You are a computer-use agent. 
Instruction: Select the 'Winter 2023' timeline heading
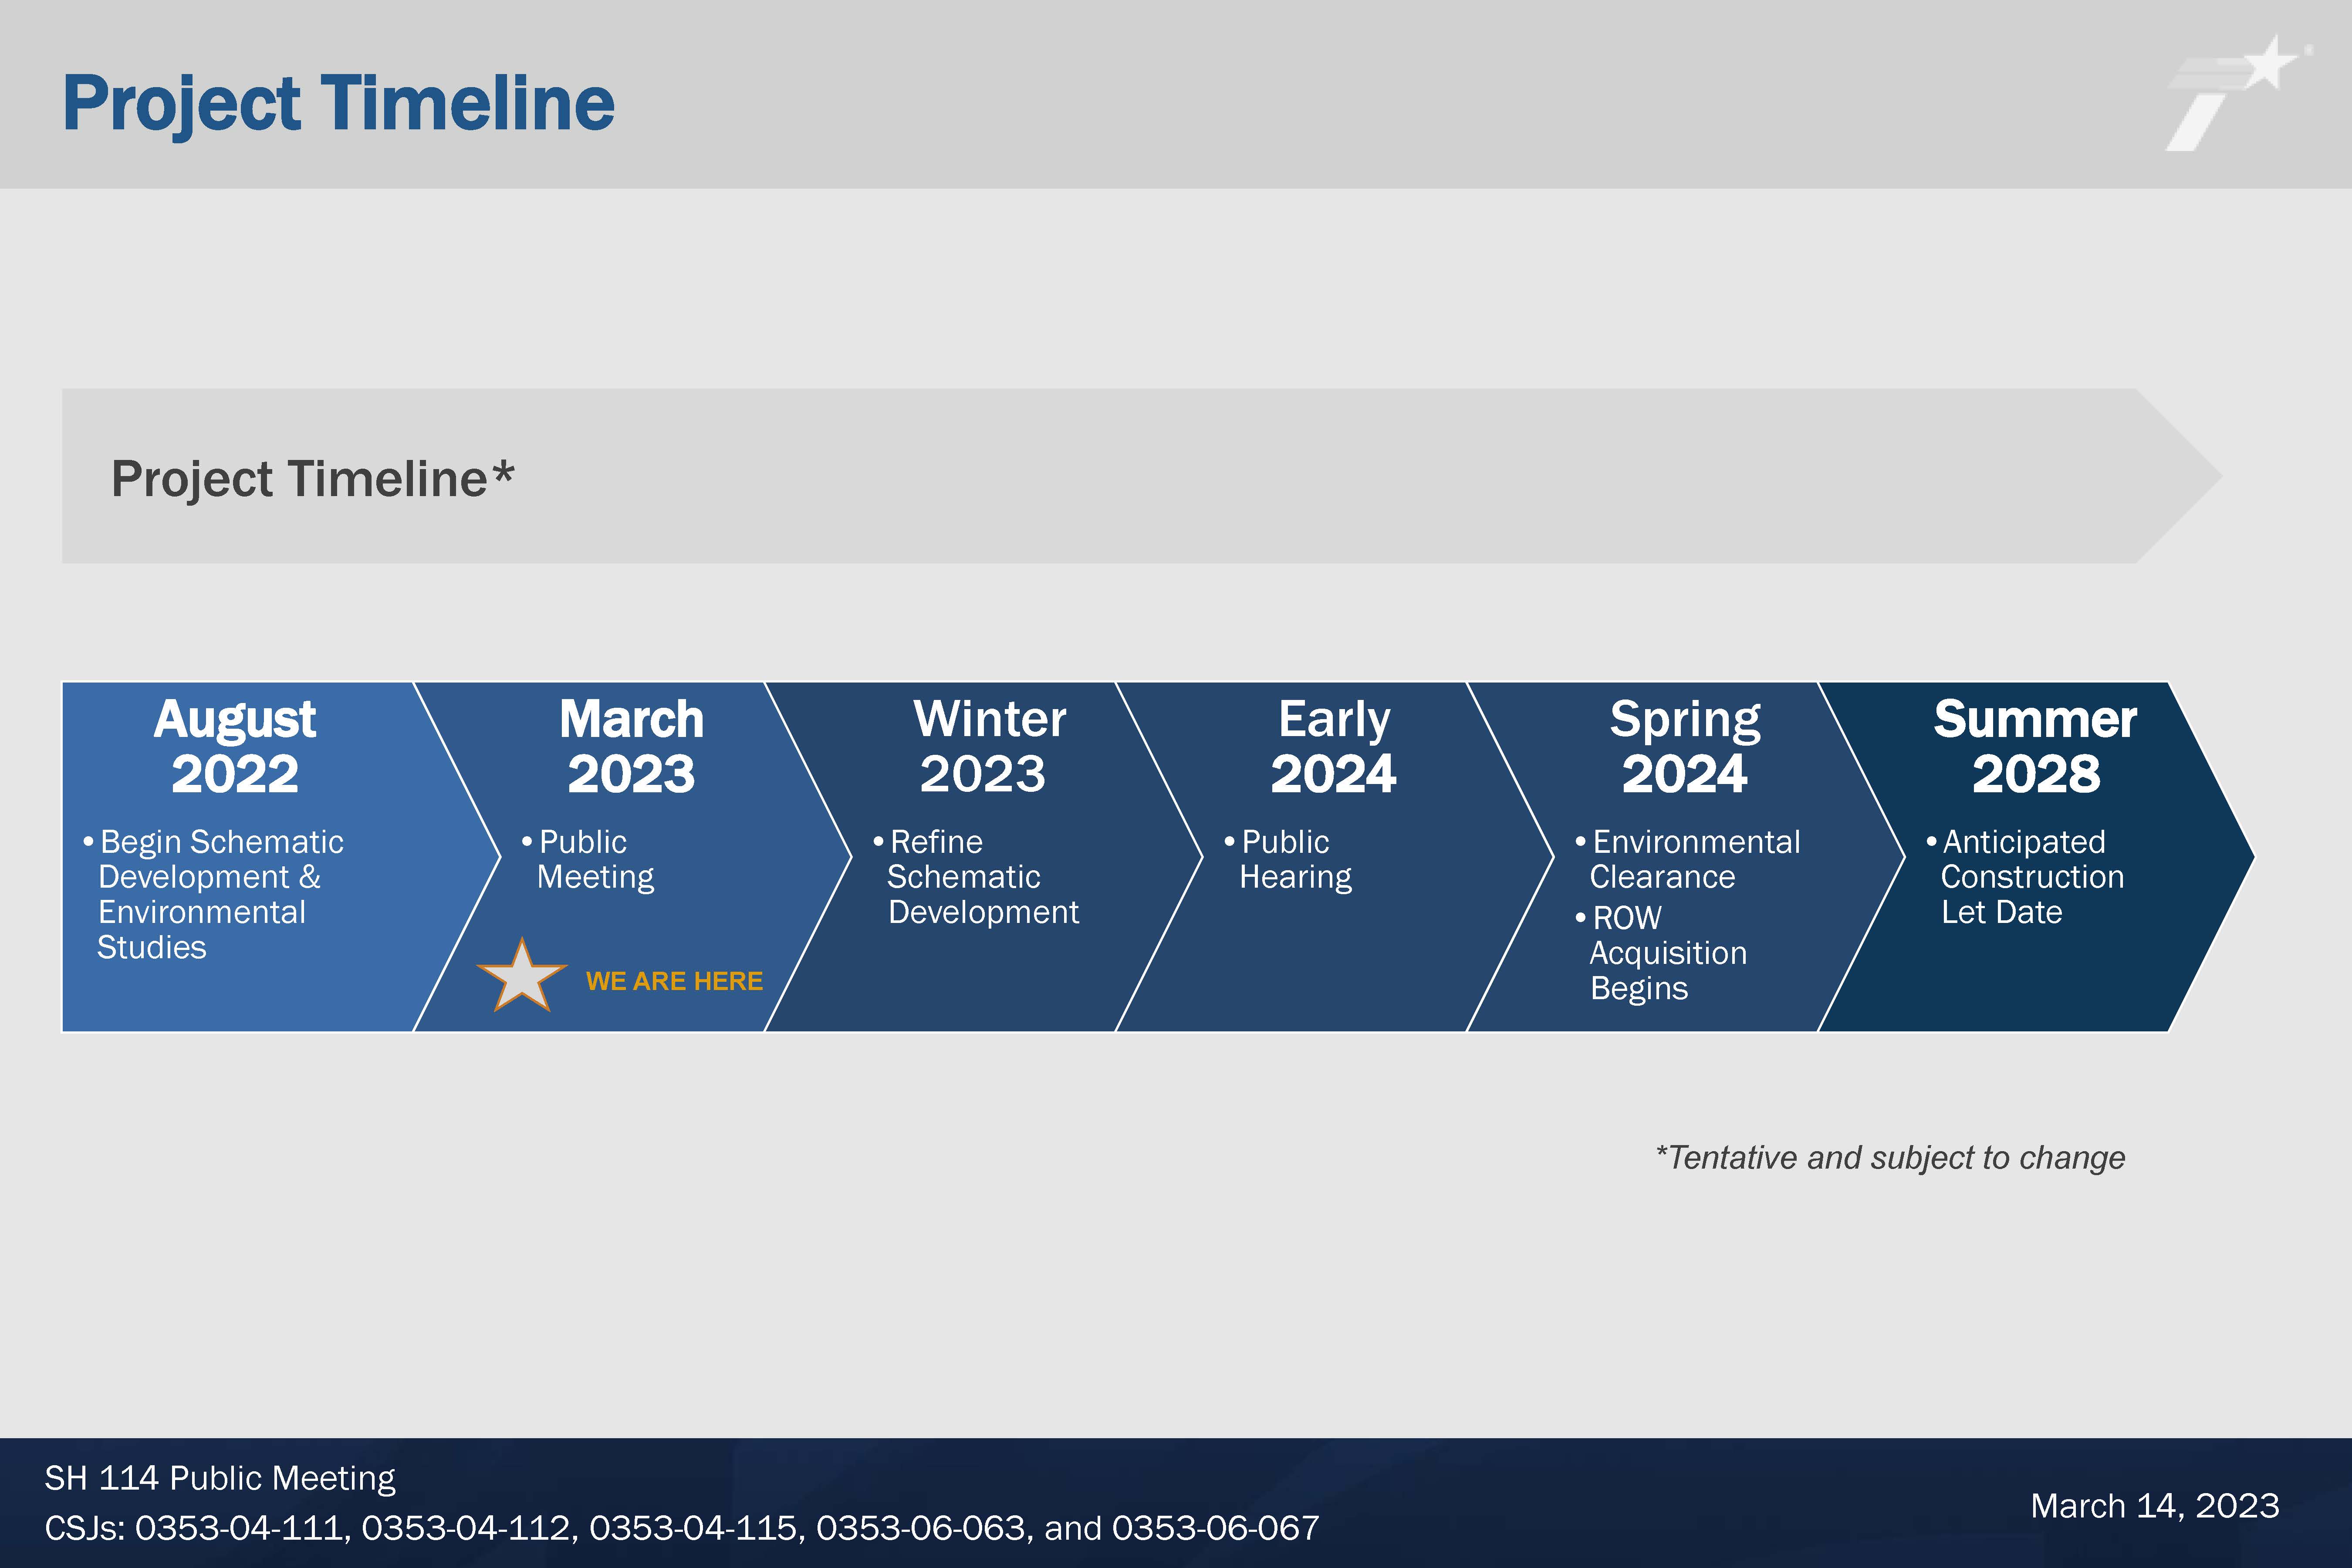tap(989, 746)
